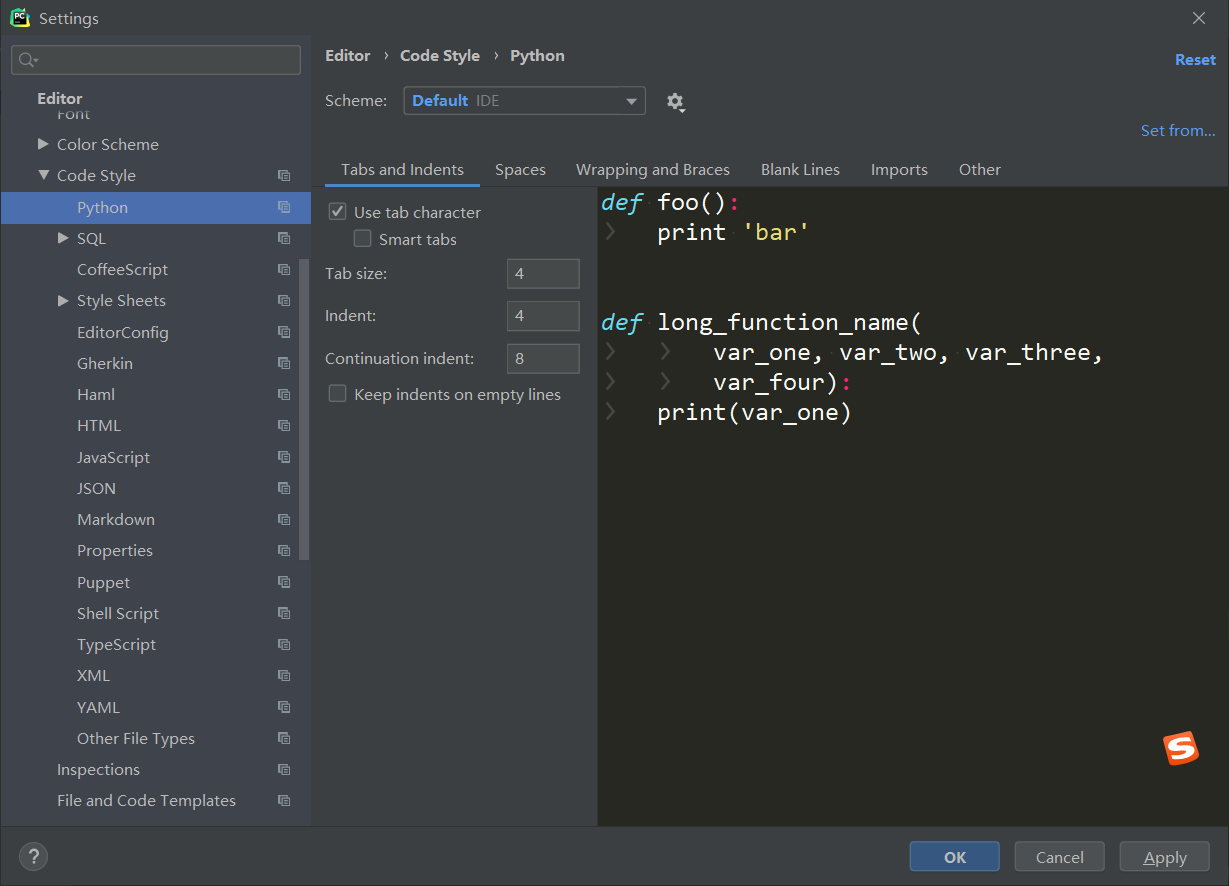Click project-level icon beside Shell Script
1229x886 pixels.
pyautogui.click(x=284, y=614)
